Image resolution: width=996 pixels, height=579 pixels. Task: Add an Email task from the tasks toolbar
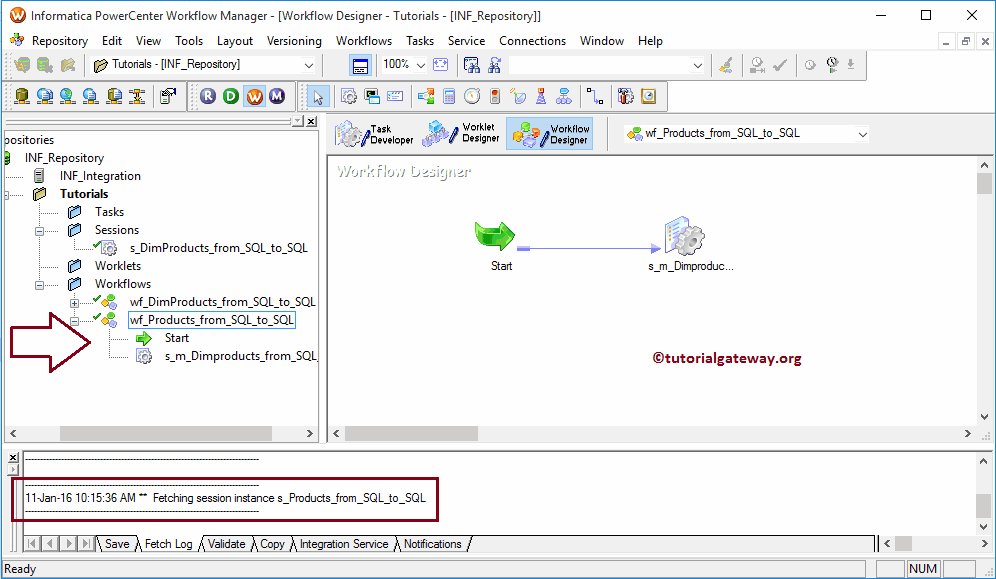395,96
